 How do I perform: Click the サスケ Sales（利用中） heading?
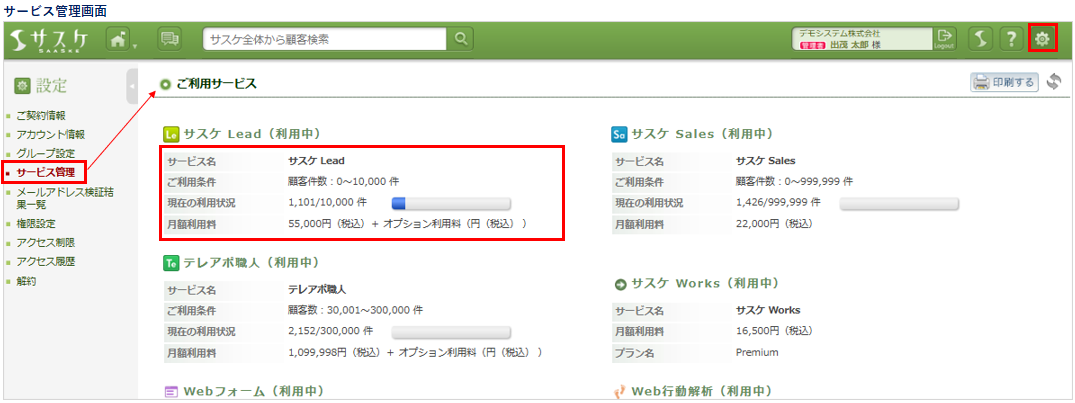pyautogui.click(x=703, y=134)
